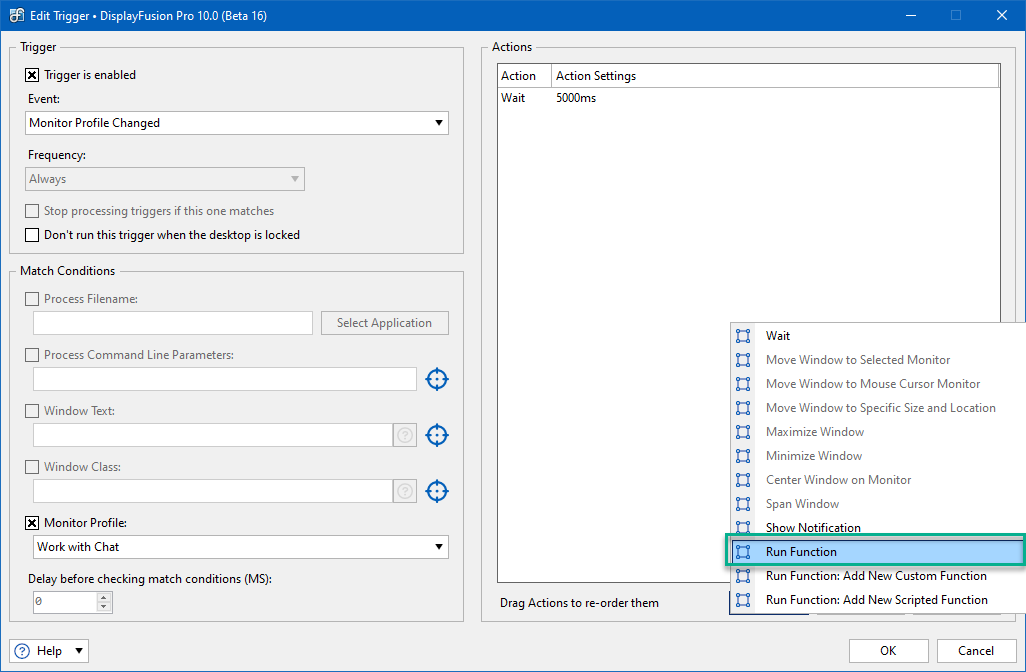Image resolution: width=1026 pixels, height=672 pixels.
Task: Enable the Window Class match condition
Action: pos(31,467)
